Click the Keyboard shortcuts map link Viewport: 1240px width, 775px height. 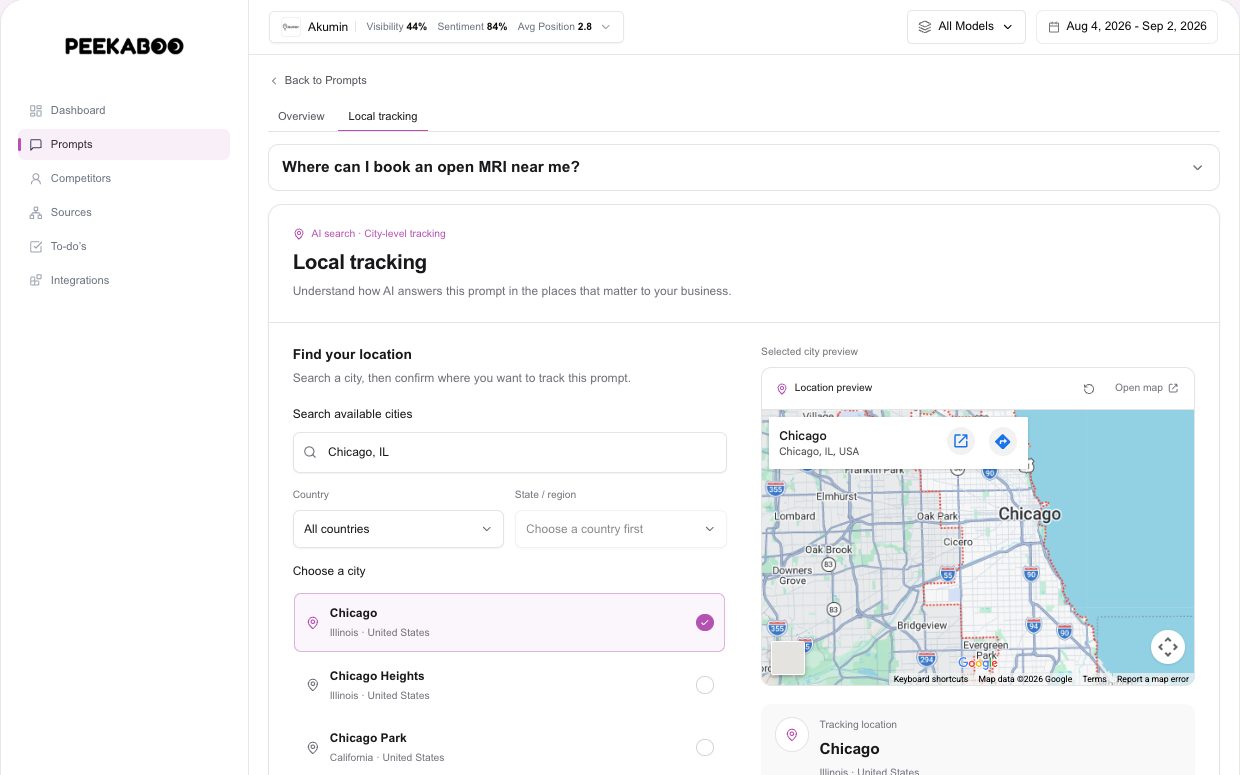930,679
